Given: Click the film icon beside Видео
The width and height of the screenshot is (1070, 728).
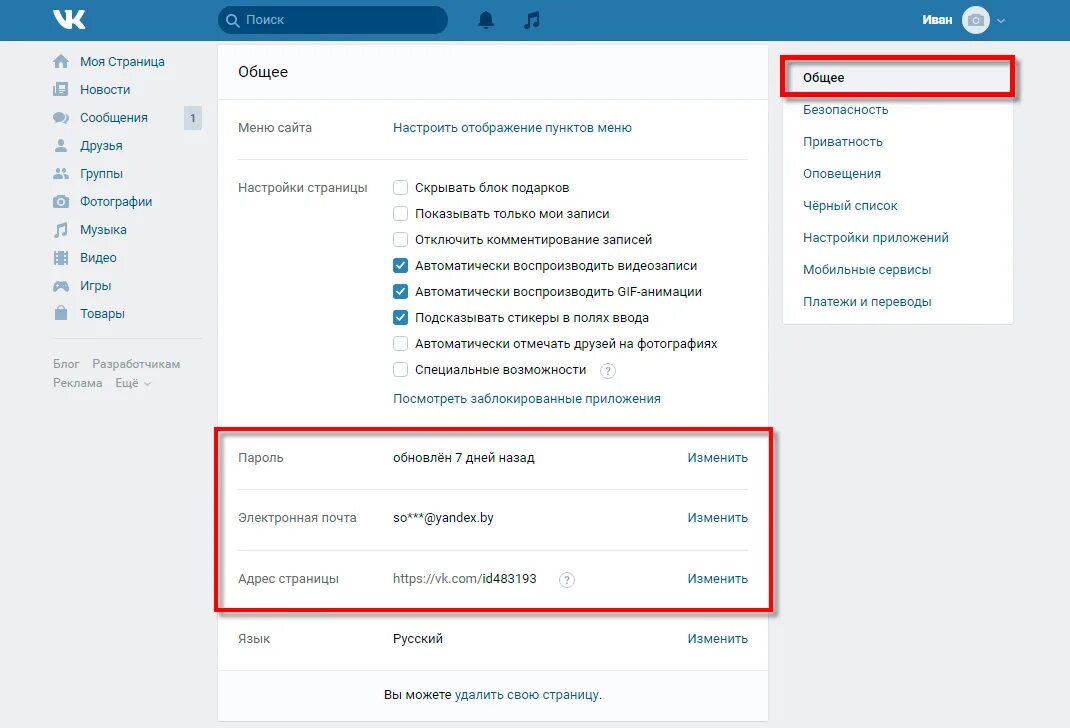Looking at the screenshot, I should (61, 257).
